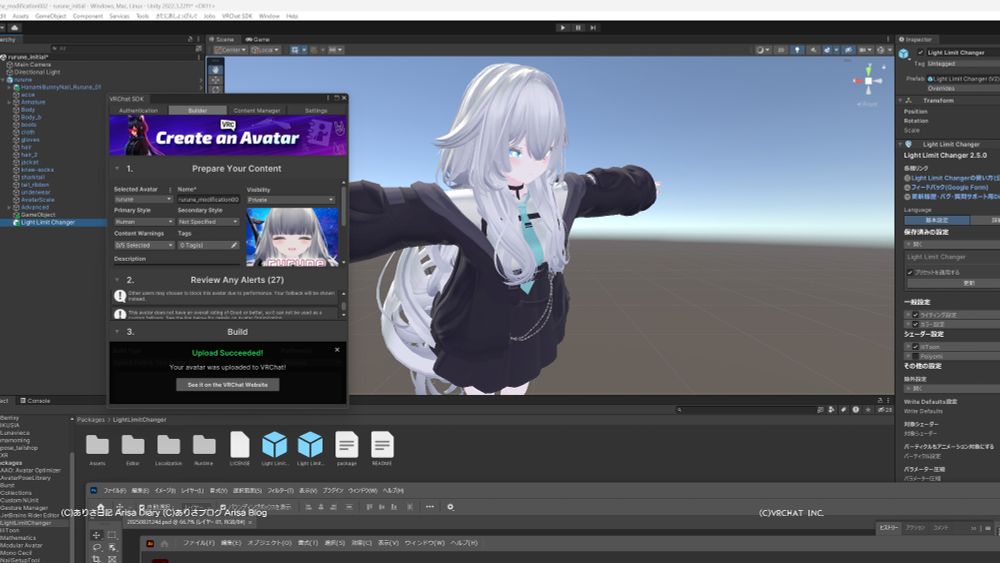Open the Component menu
Image resolution: width=1000 pixels, height=563 pixels.
88,16
